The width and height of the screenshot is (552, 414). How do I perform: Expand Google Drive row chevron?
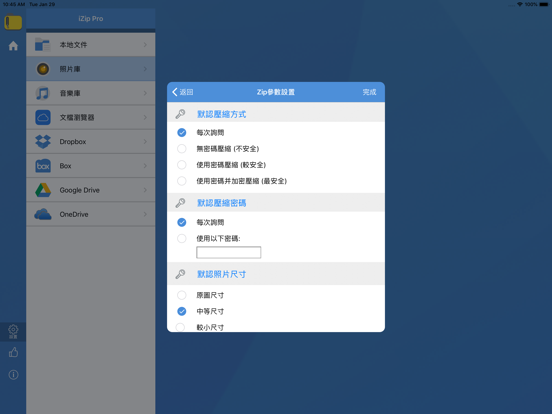[x=145, y=190]
